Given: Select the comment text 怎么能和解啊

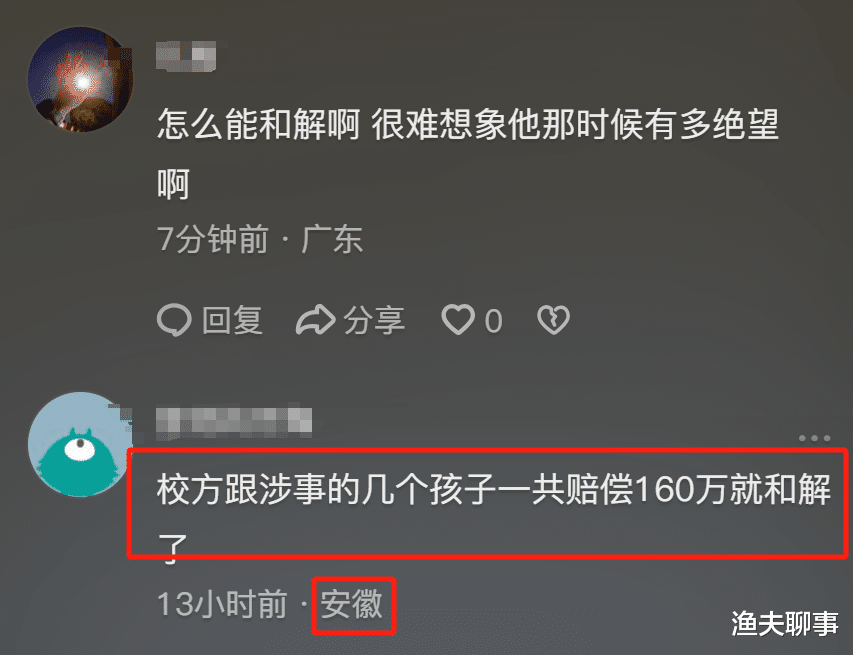Looking at the screenshot, I should [x=258, y=124].
